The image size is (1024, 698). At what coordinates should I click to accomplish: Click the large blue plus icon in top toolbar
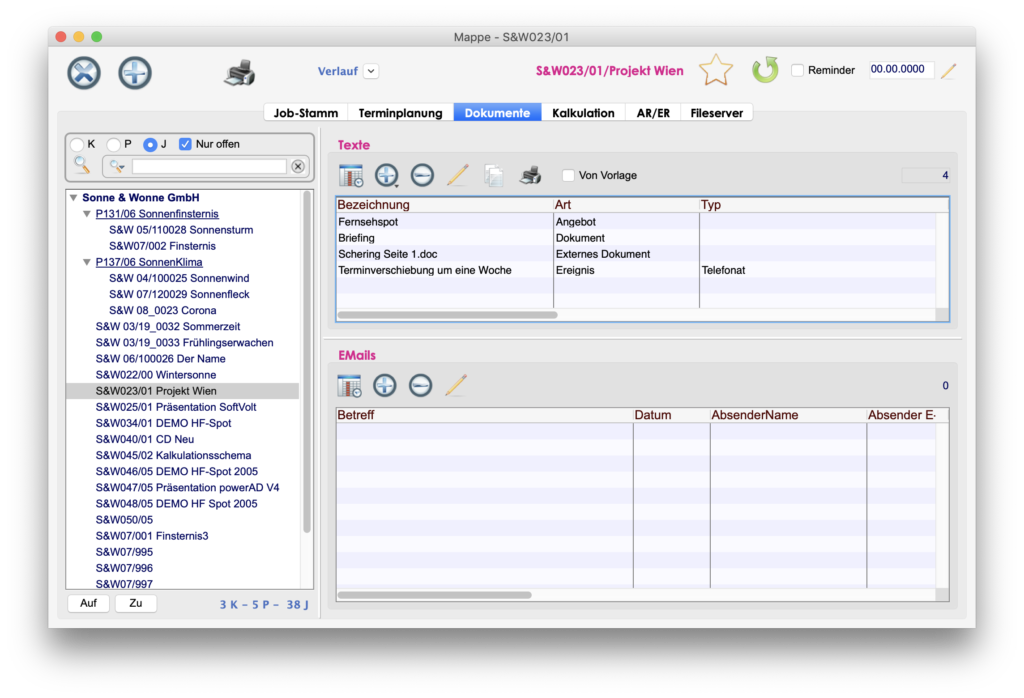point(135,72)
